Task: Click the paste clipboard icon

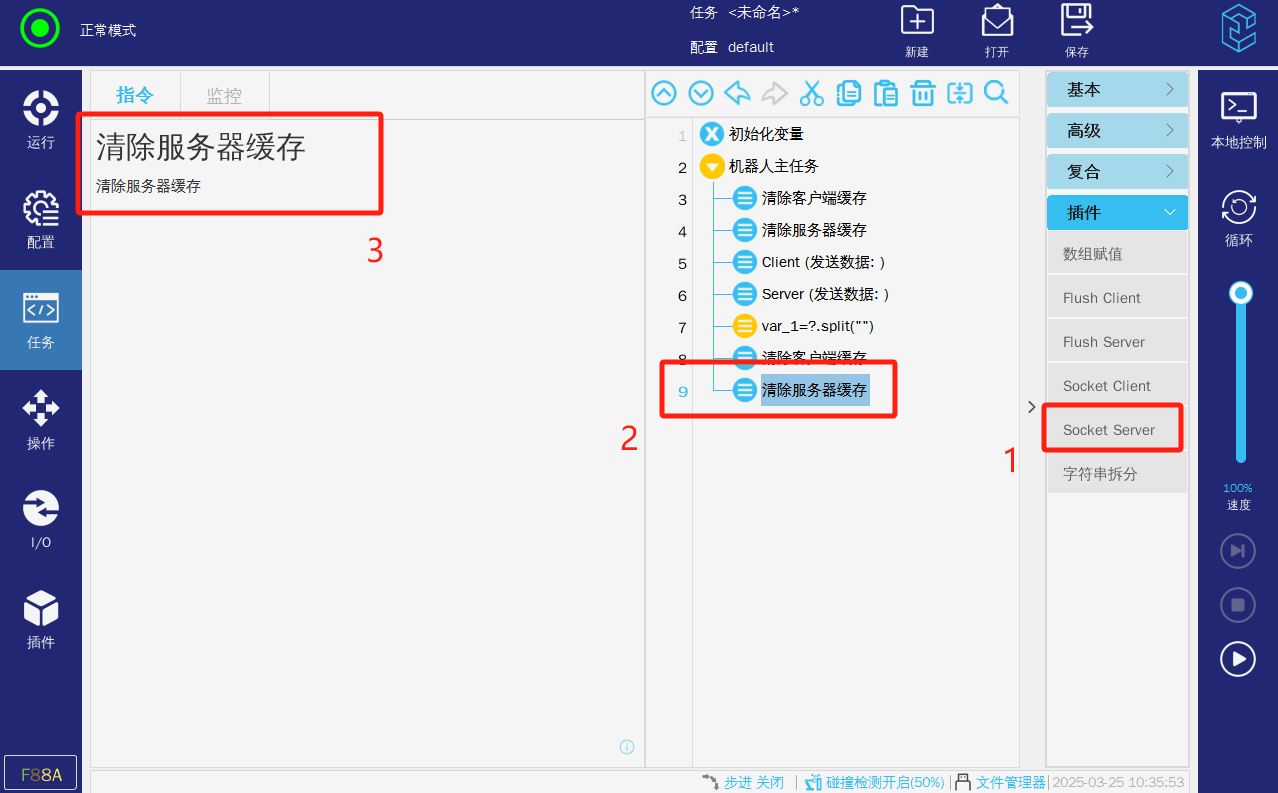Action: coord(885,94)
